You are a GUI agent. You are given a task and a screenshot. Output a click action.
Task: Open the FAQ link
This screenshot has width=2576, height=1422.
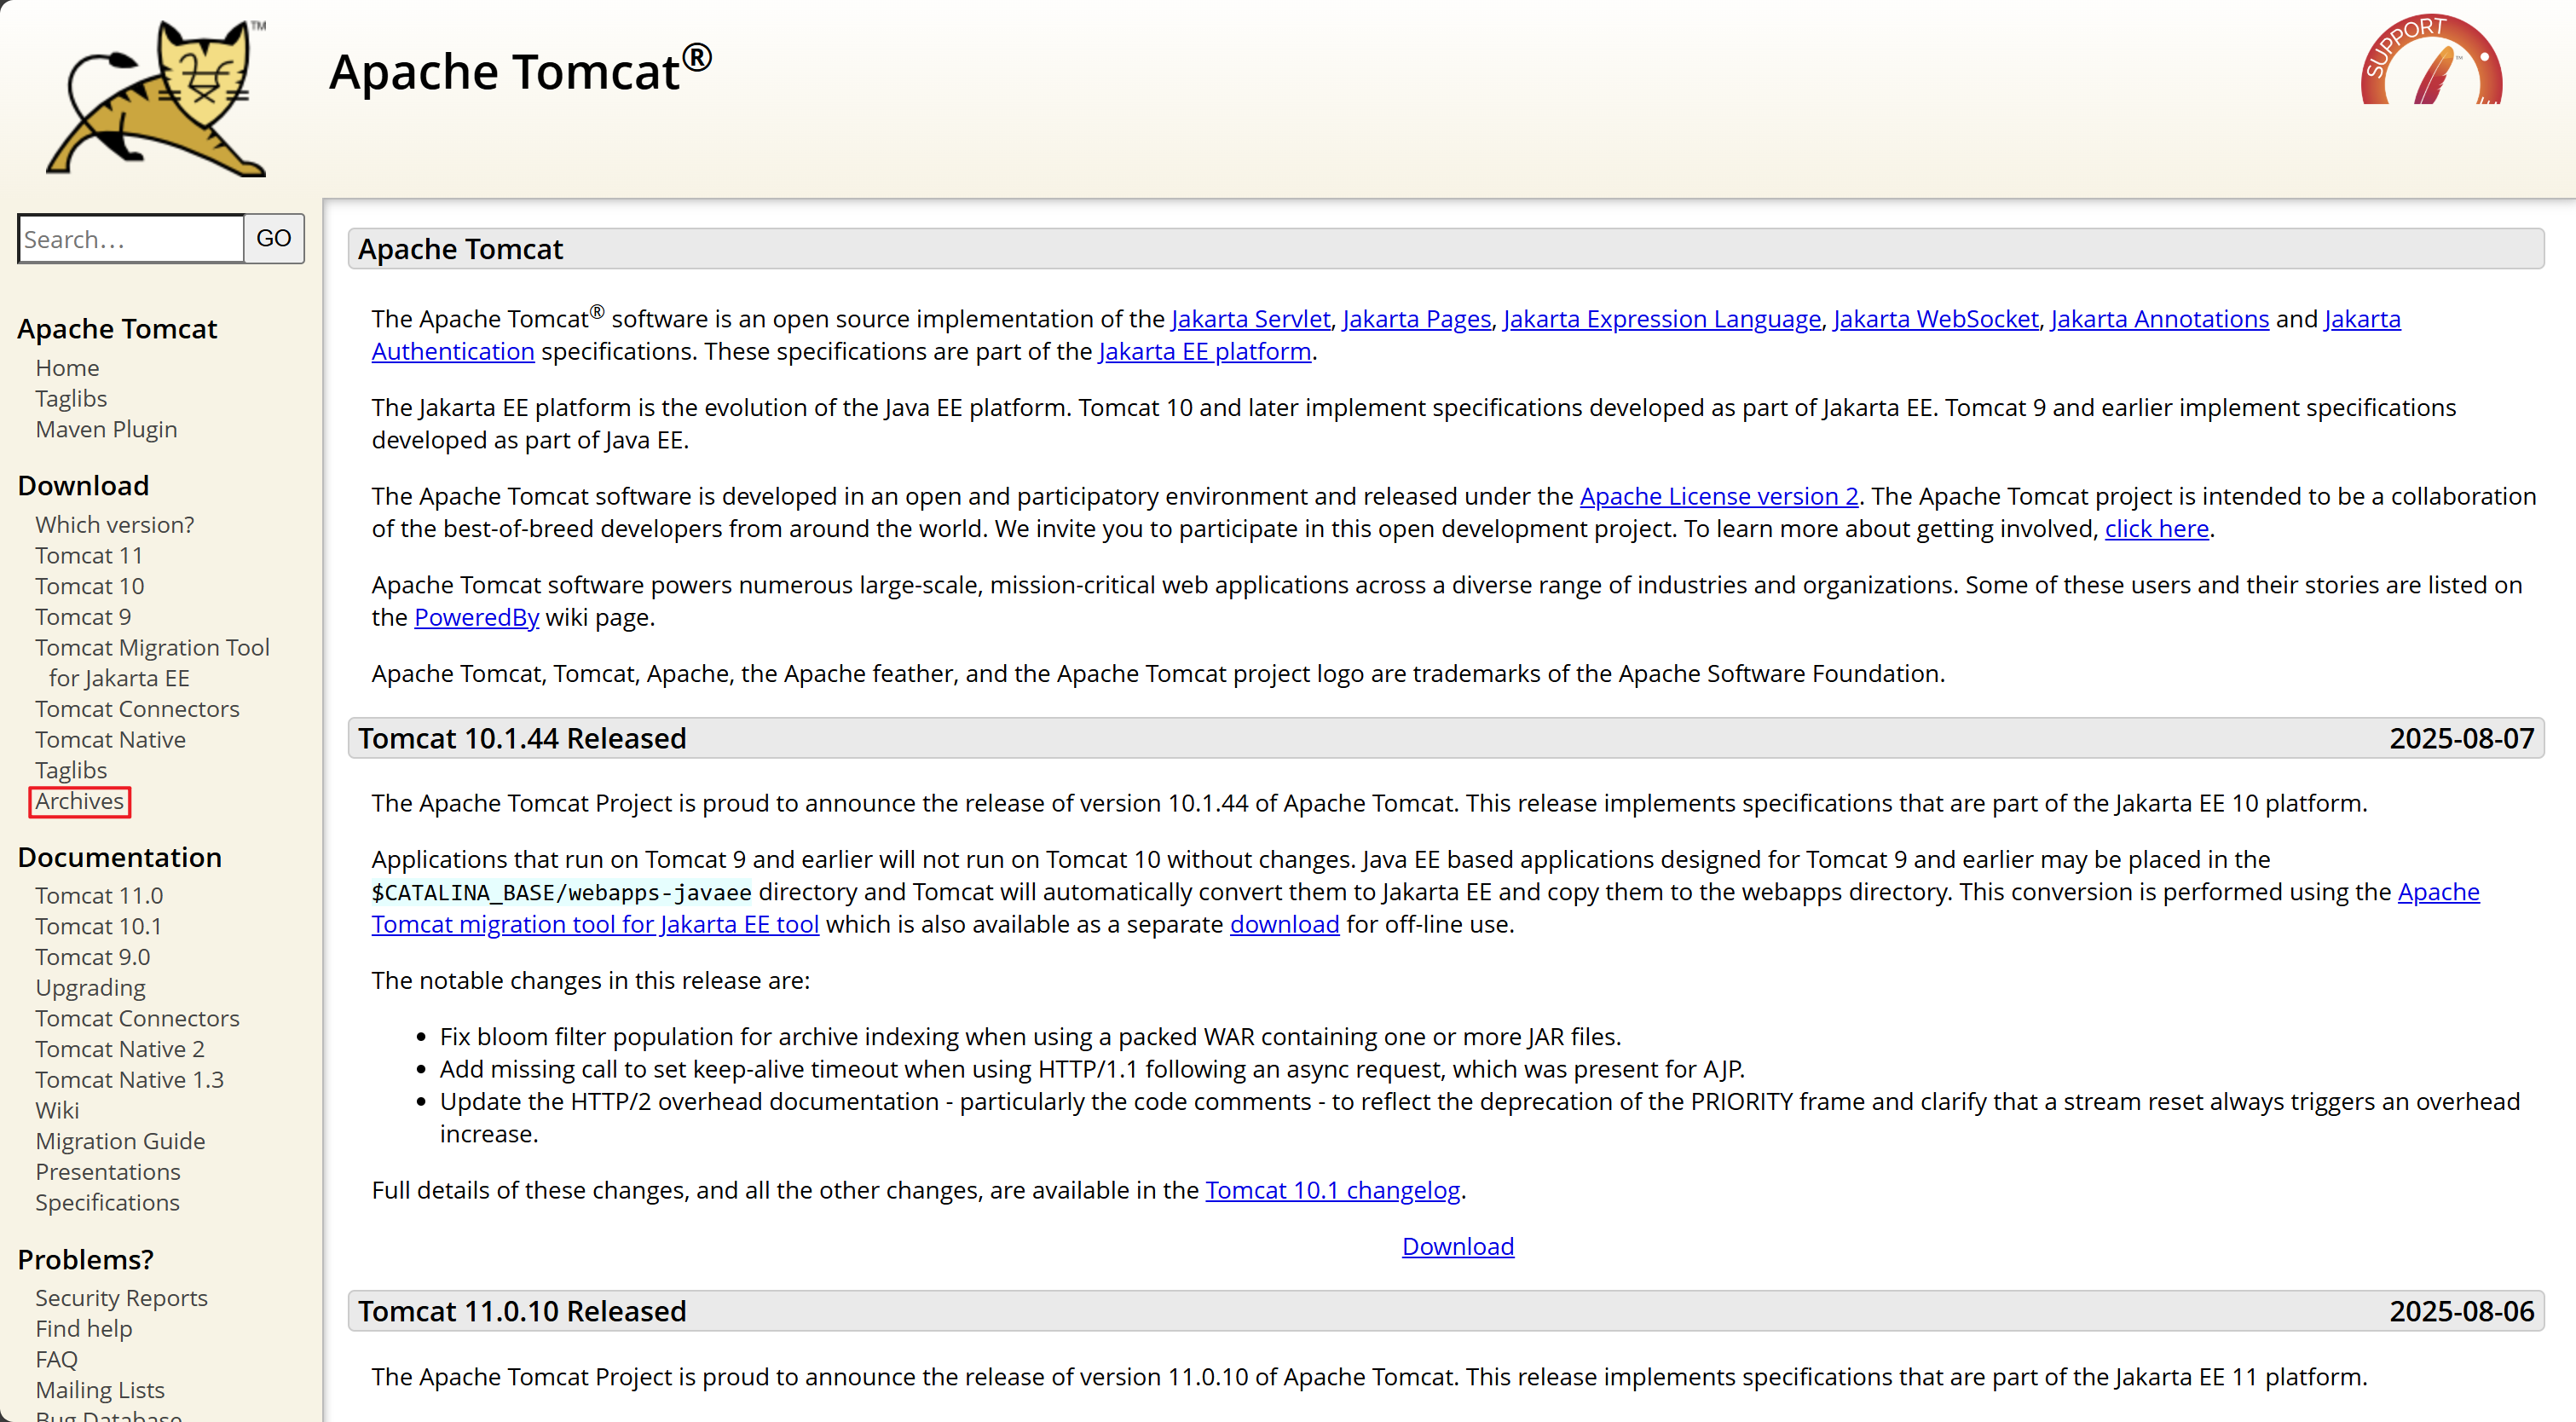pyautogui.click(x=56, y=1360)
